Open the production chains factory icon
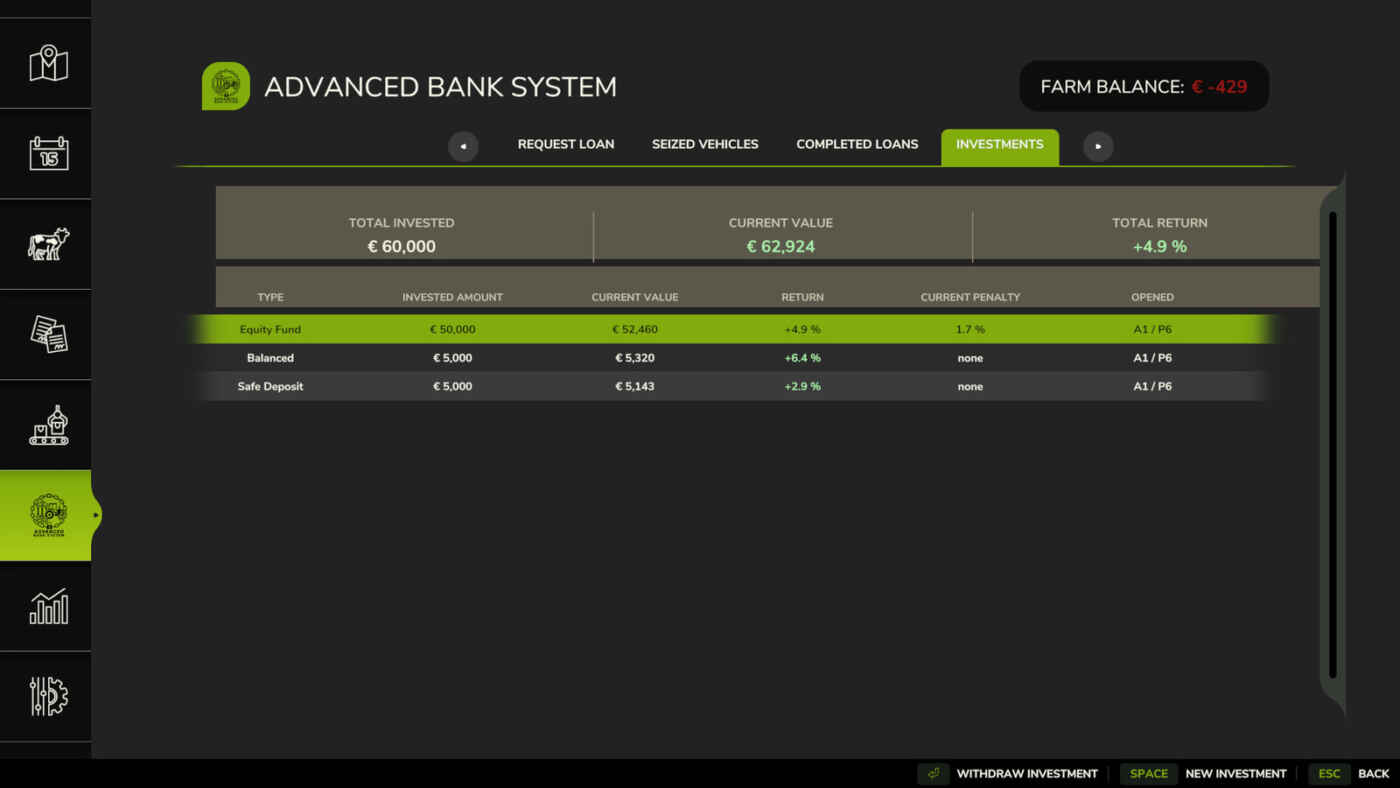This screenshot has height=788, width=1400. pos(48,425)
